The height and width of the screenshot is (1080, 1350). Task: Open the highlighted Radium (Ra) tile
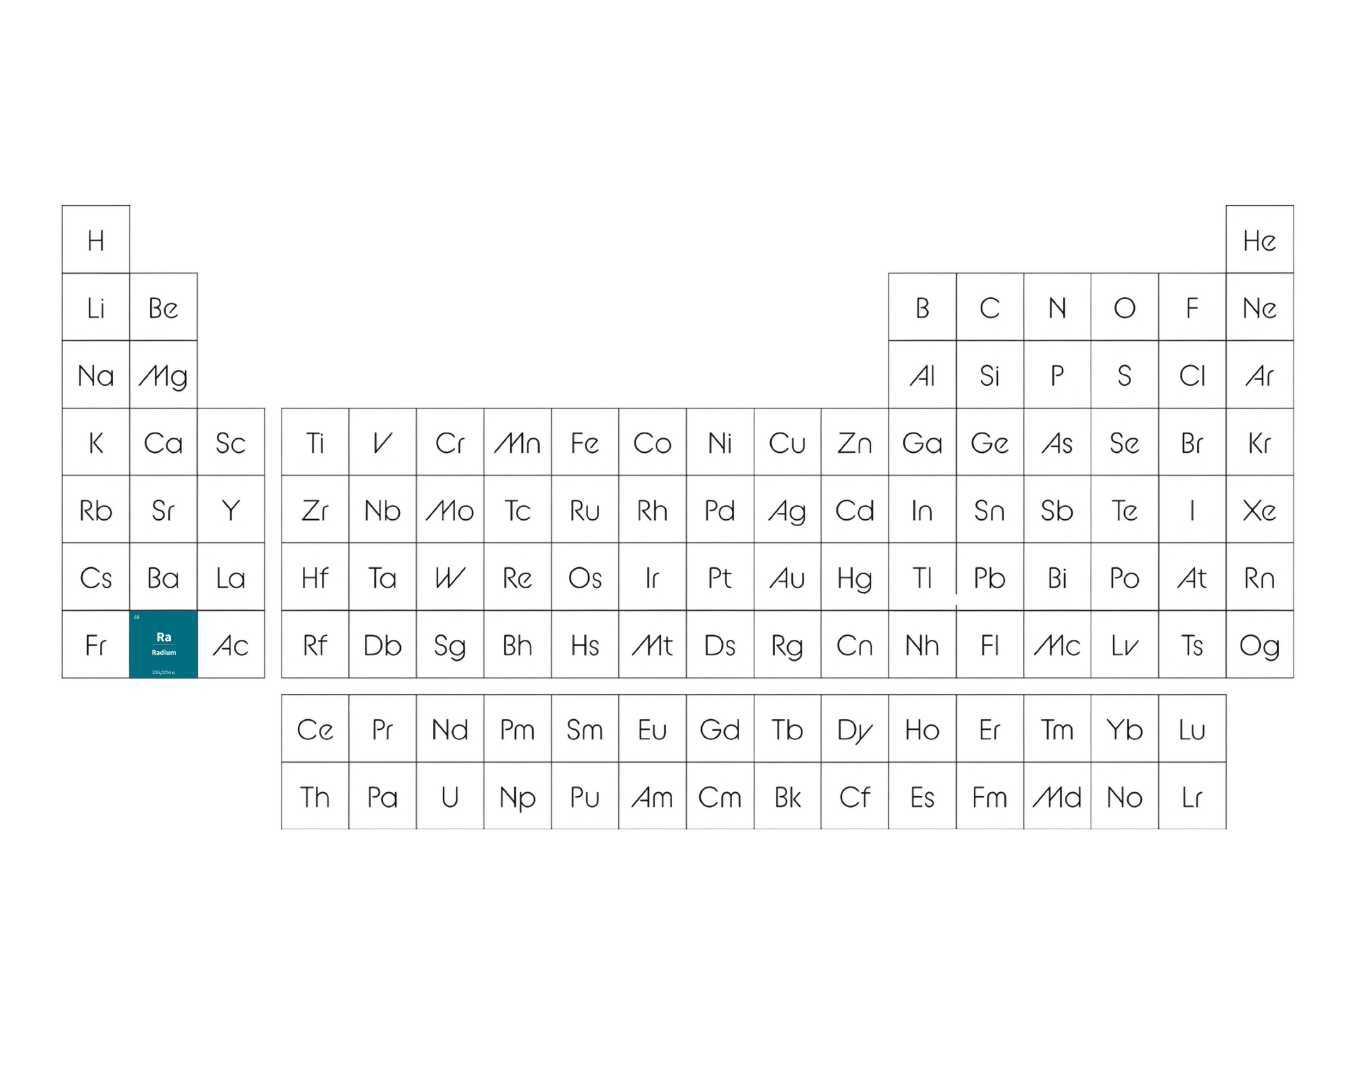pyautogui.click(x=164, y=645)
